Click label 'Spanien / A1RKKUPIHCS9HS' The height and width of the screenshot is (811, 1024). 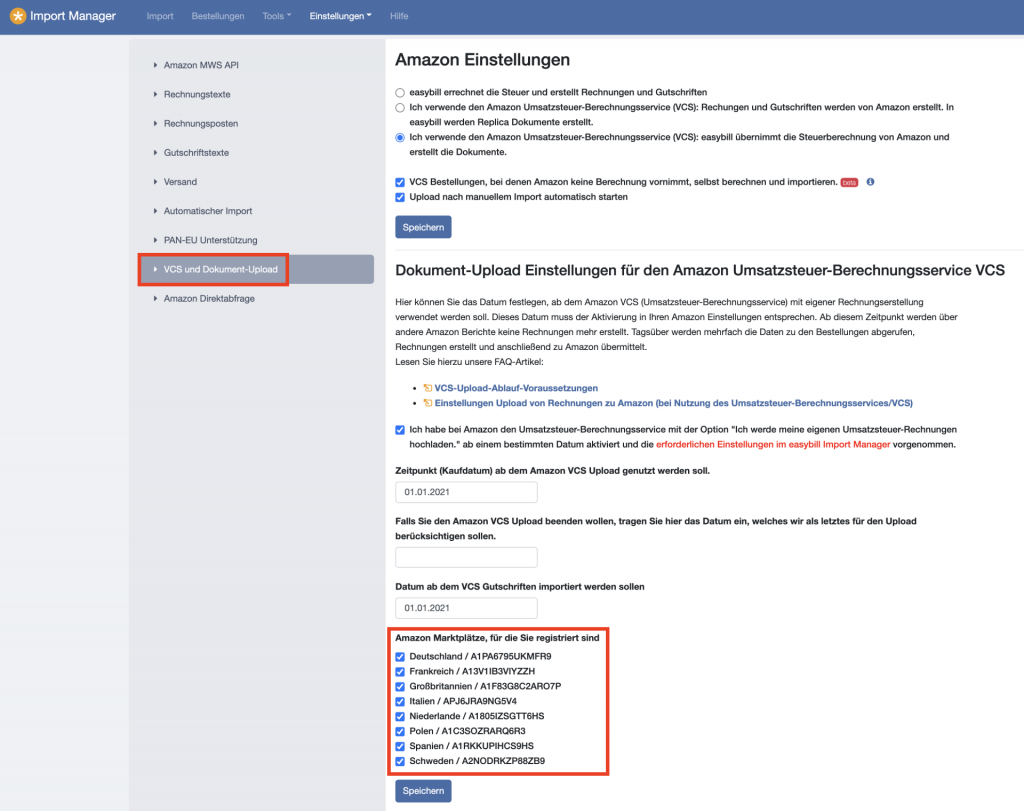click(x=472, y=746)
